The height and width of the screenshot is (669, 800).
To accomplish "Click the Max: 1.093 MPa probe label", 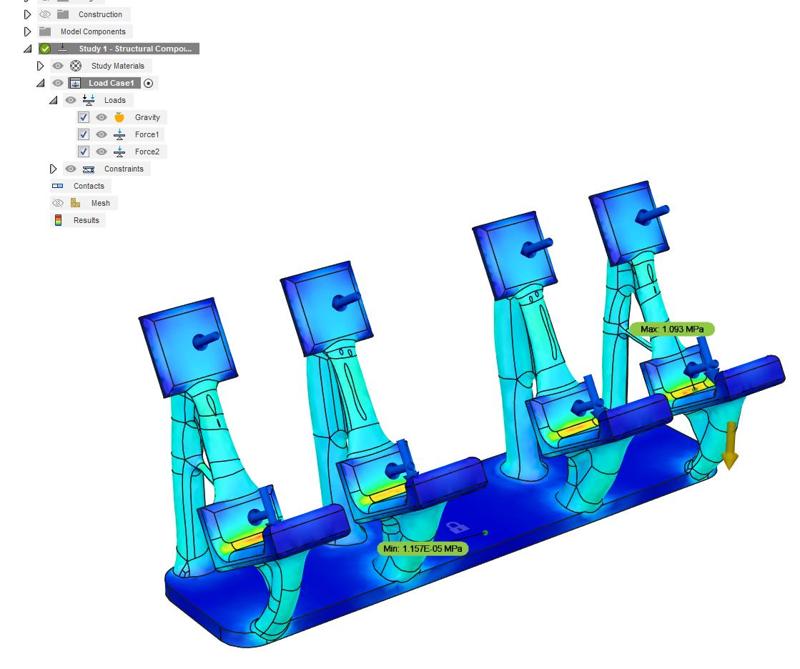I will 672,329.
